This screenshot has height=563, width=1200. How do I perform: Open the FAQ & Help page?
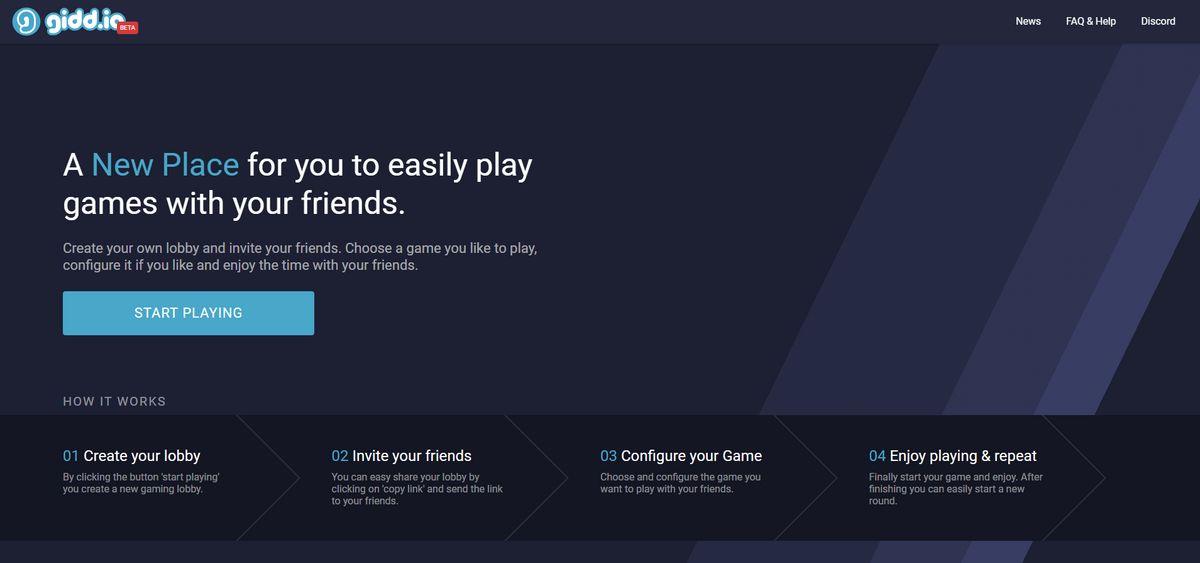pyautogui.click(x=1091, y=21)
